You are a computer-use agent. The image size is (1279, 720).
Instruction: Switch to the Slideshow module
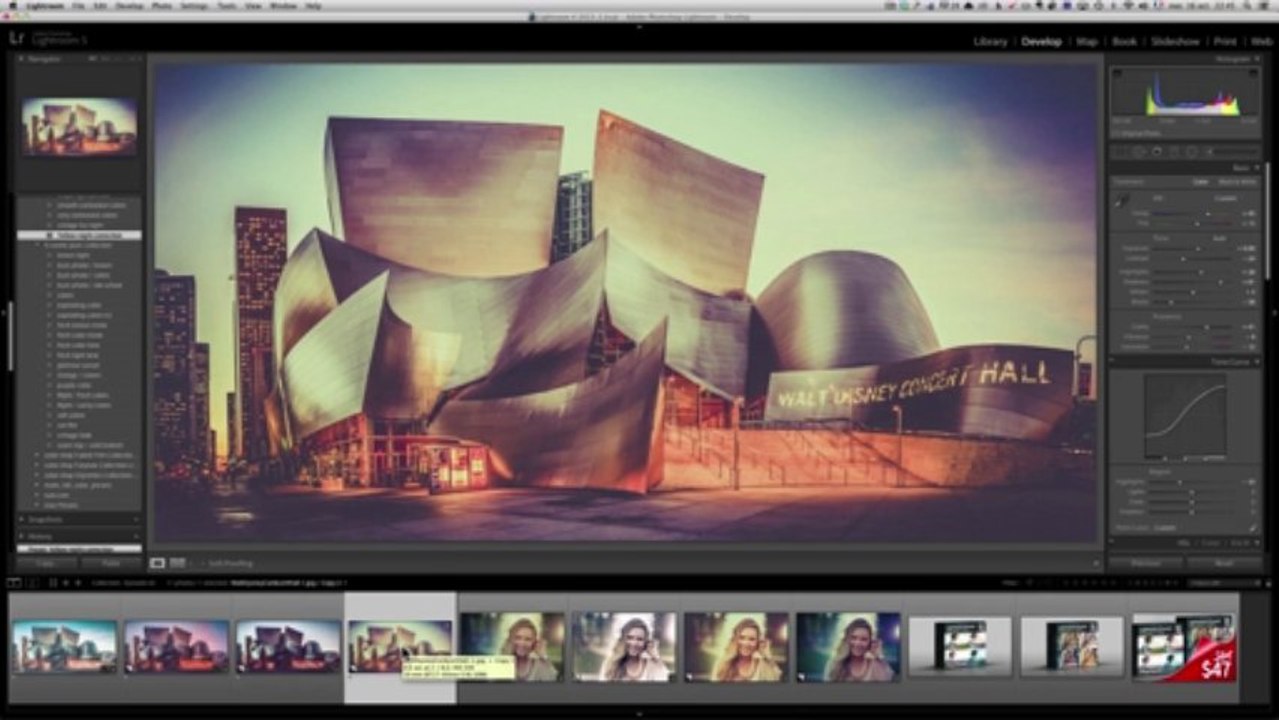(1175, 42)
